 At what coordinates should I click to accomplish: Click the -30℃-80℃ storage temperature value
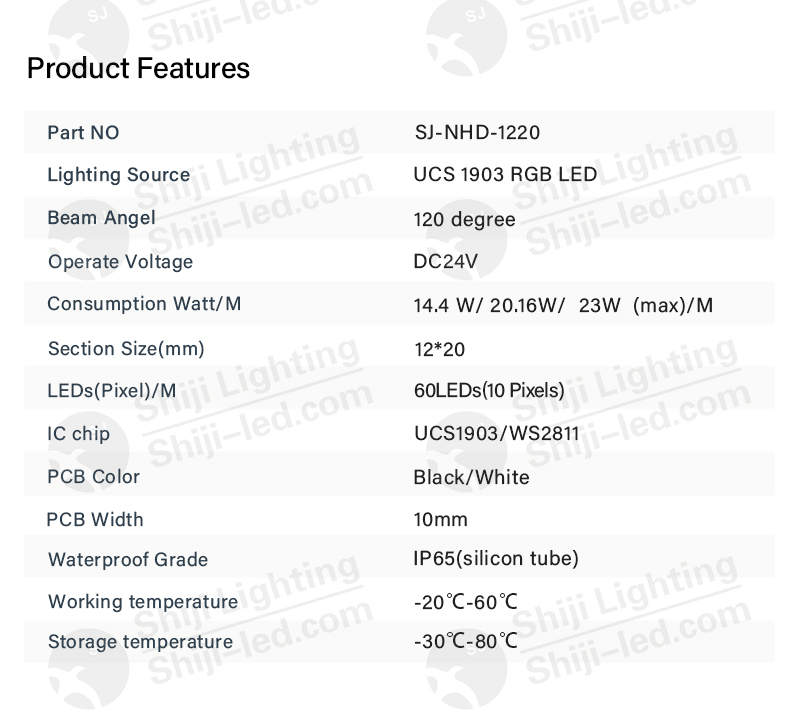click(465, 642)
